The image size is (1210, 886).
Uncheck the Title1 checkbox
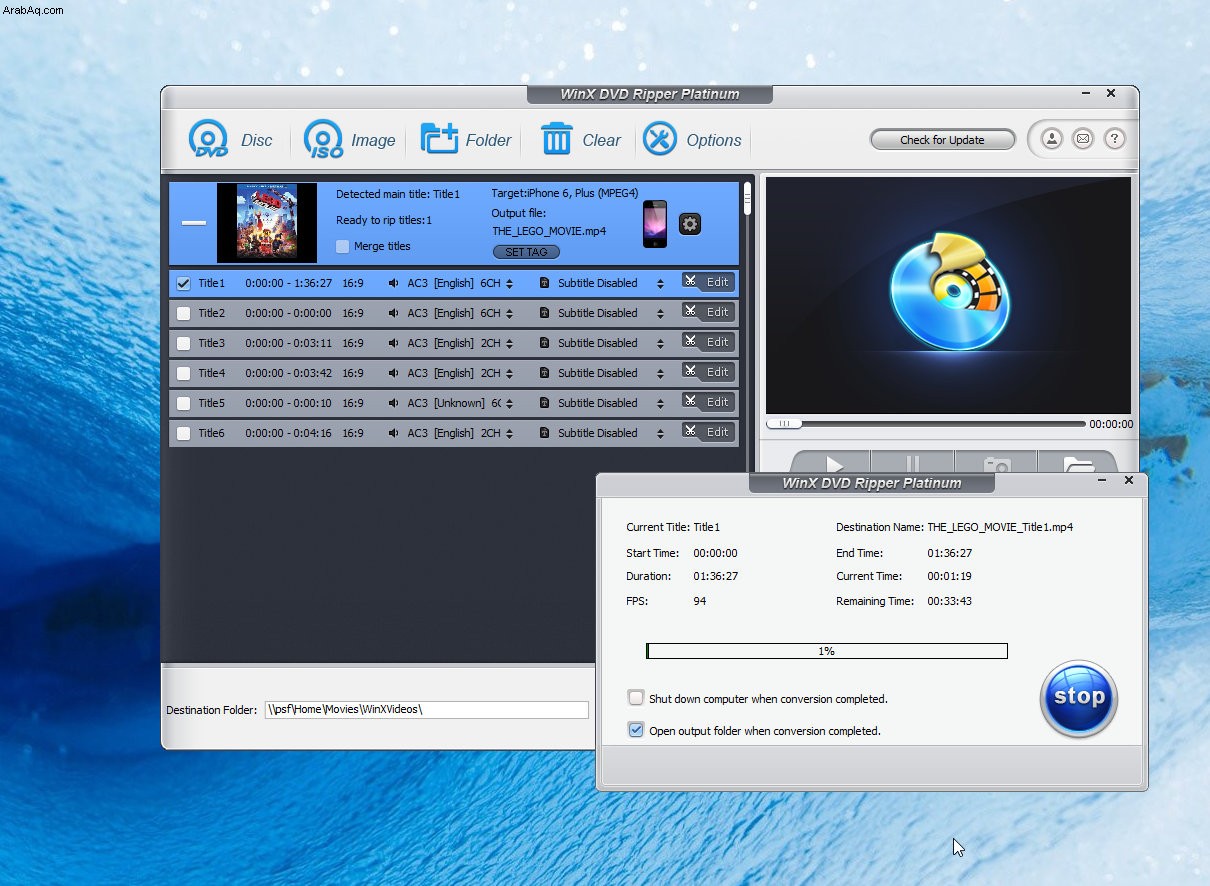click(x=183, y=283)
